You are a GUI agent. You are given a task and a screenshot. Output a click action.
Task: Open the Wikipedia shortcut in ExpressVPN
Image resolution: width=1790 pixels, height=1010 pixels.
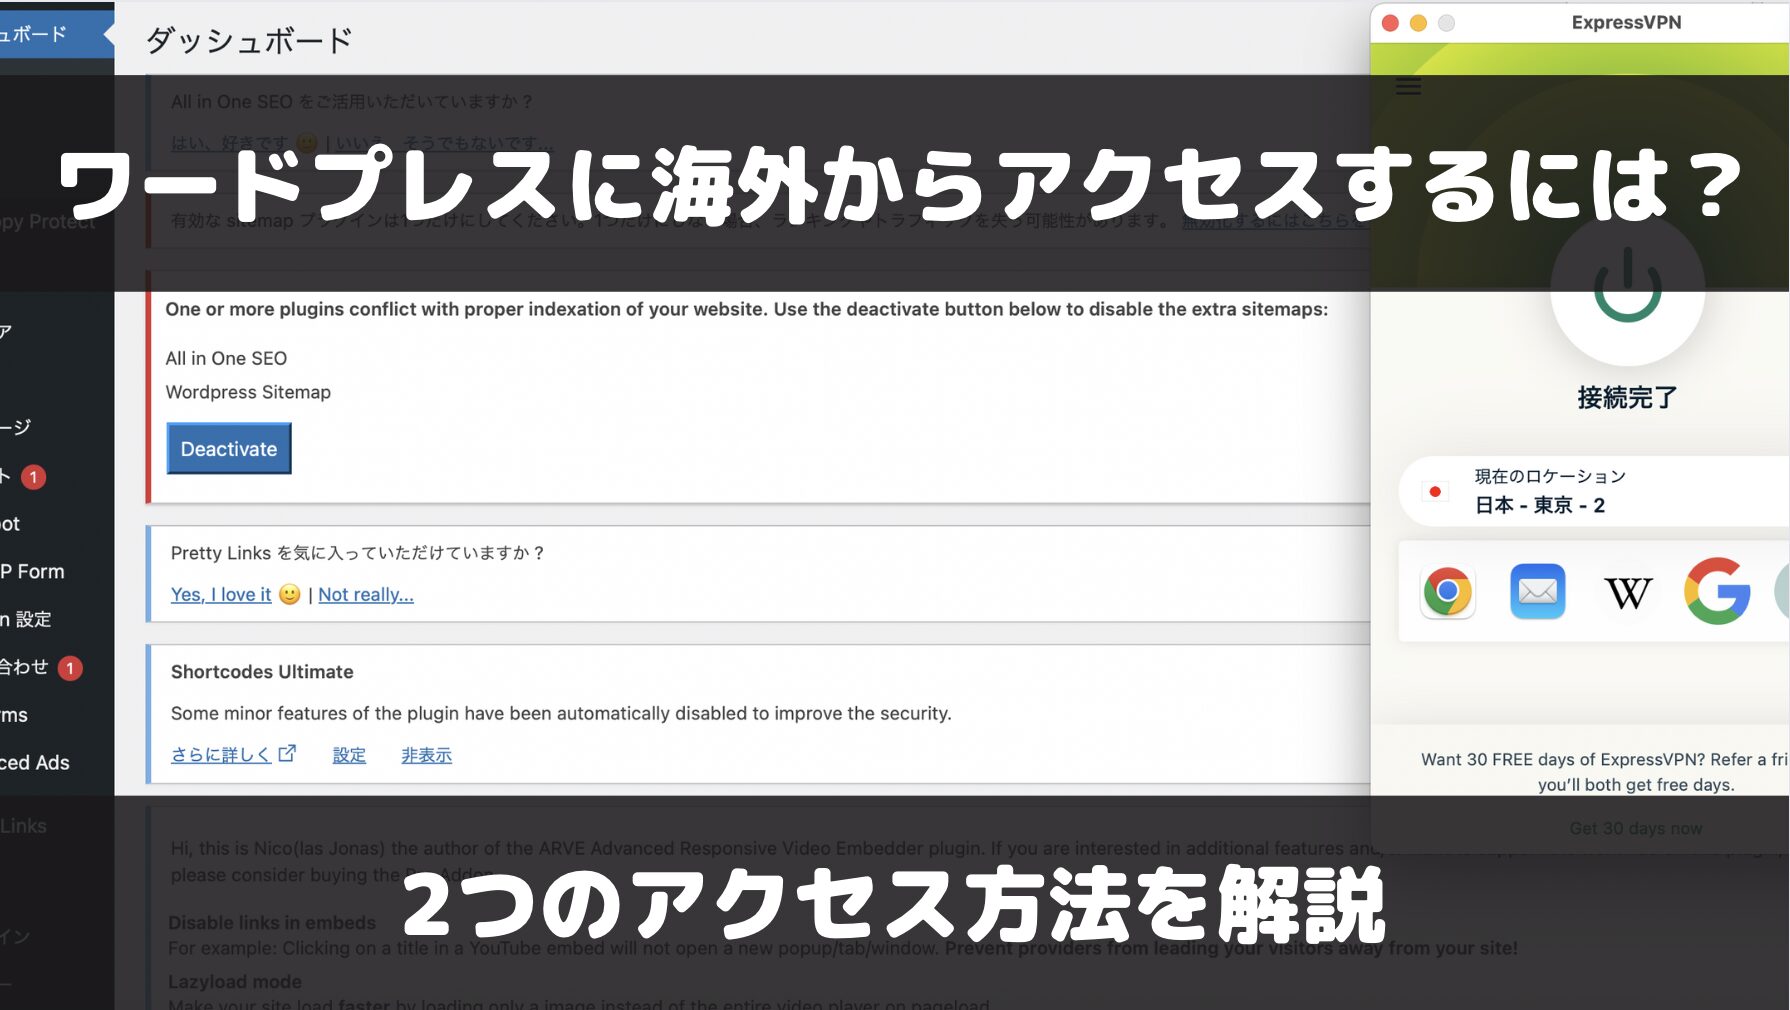(x=1628, y=593)
